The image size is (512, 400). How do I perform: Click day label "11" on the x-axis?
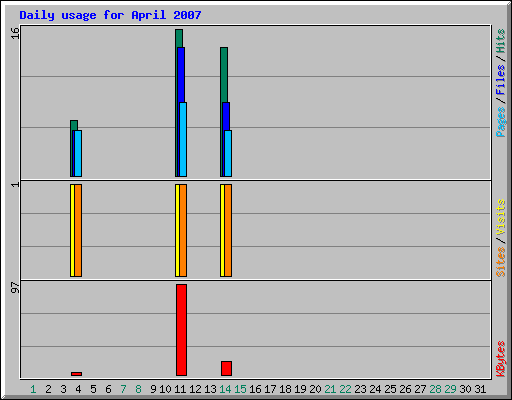tap(180, 389)
